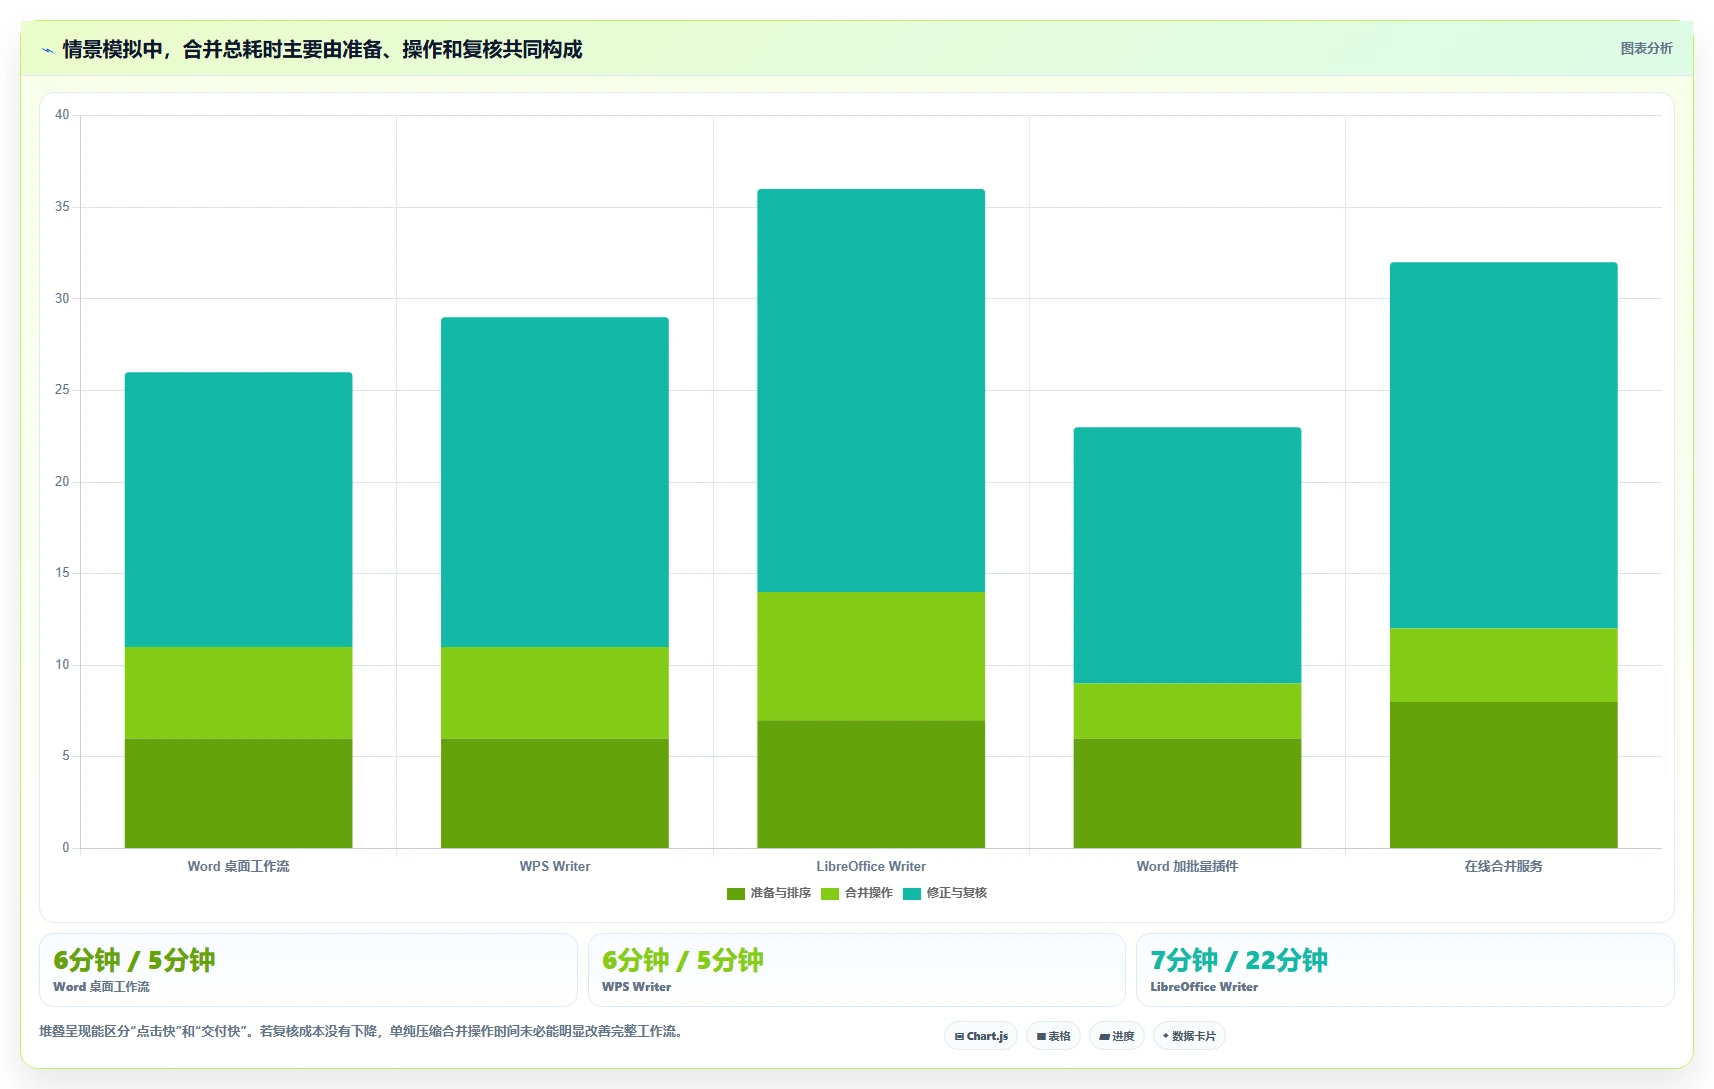This screenshot has height=1089, width=1714.
Task: Click the light green 合并操作 segment of the Word 桌面工作流 bar
Action: pyautogui.click(x=238, y=693)
